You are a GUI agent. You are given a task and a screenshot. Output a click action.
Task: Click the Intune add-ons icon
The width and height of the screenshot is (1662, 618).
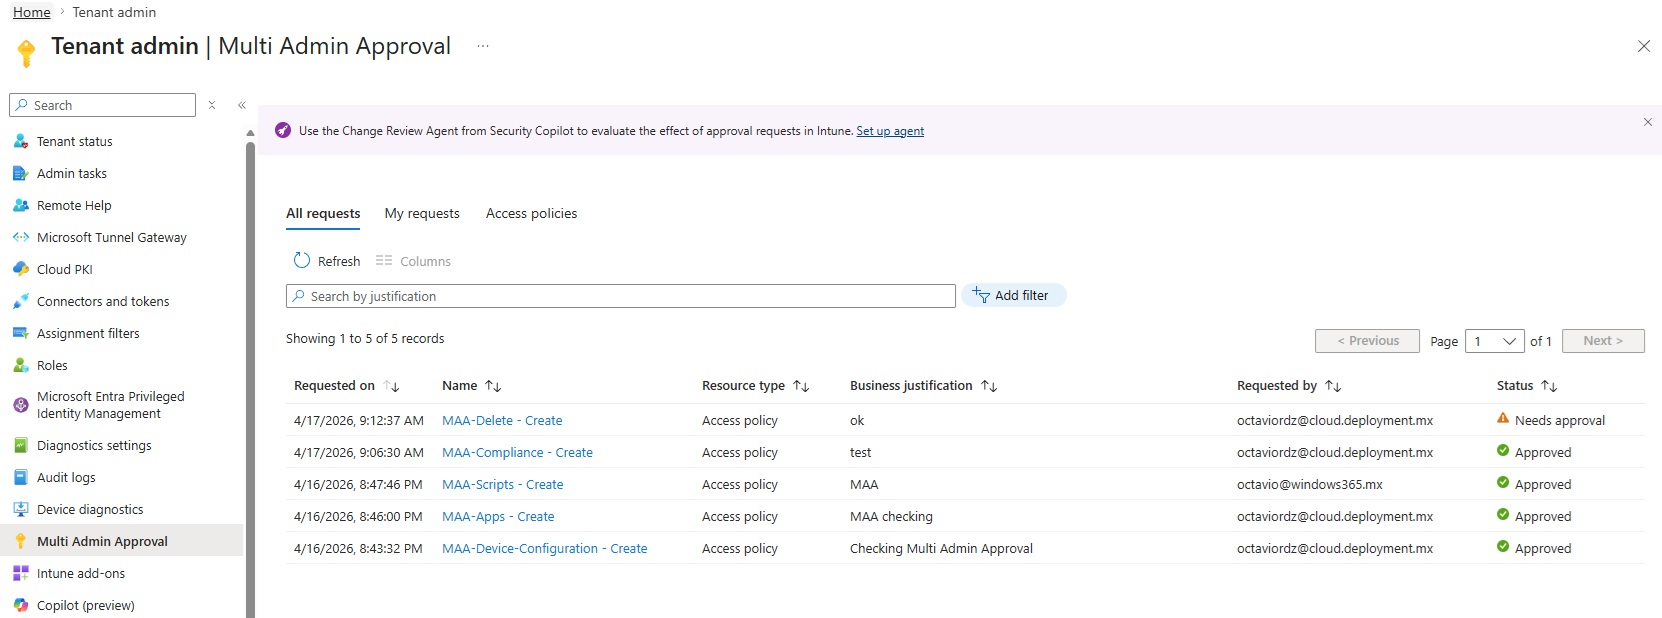click(21, 573)
